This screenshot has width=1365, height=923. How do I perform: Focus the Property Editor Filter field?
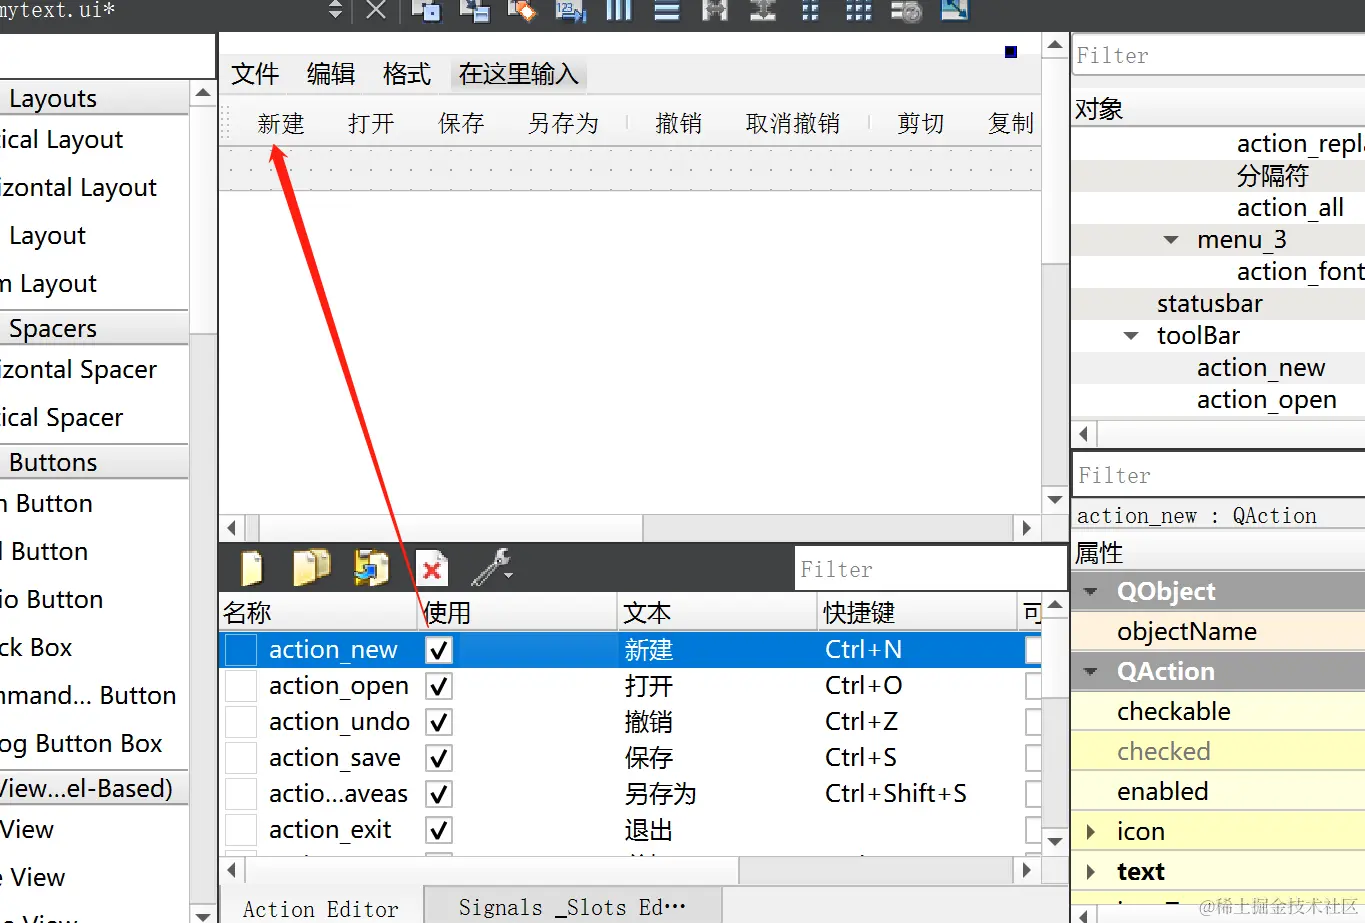[x=1219, y=476]
